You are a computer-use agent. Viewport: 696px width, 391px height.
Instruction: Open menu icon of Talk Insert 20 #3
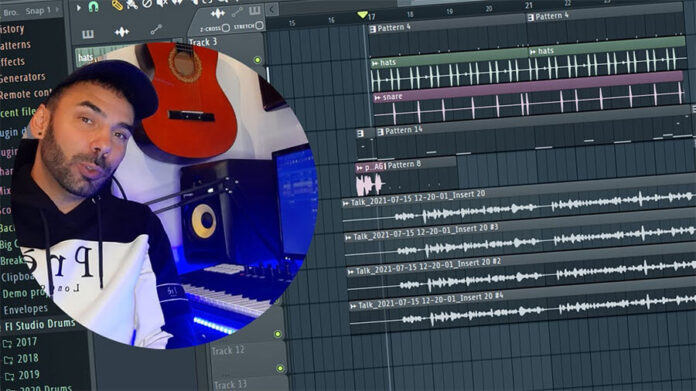(348, 237)
